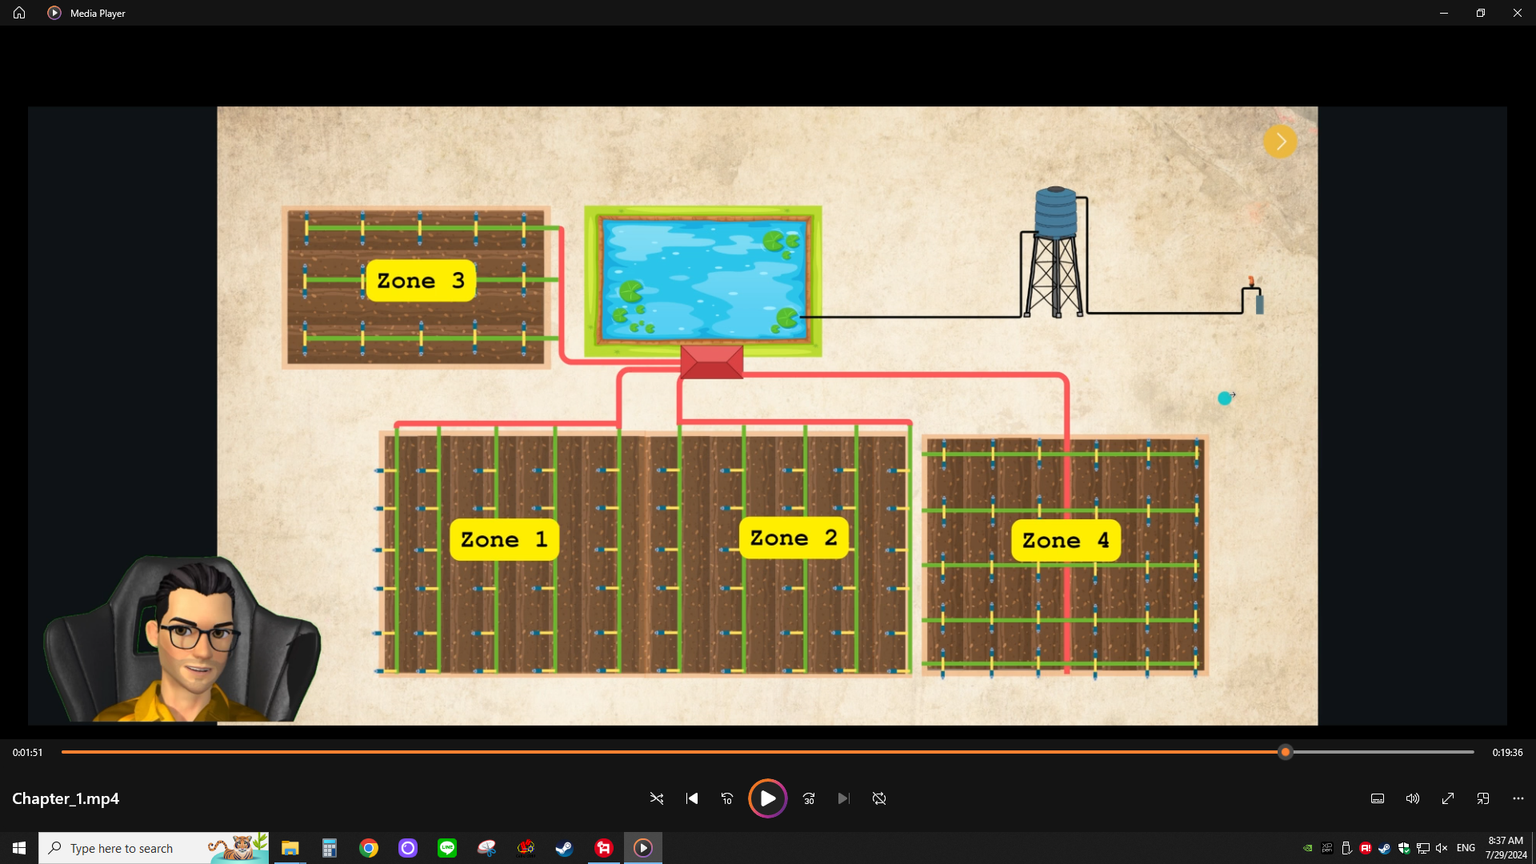This screenshot has width=1536, height=864.
Task: Open File Explorer from taskbar
Action: click(x=290, y=848)
